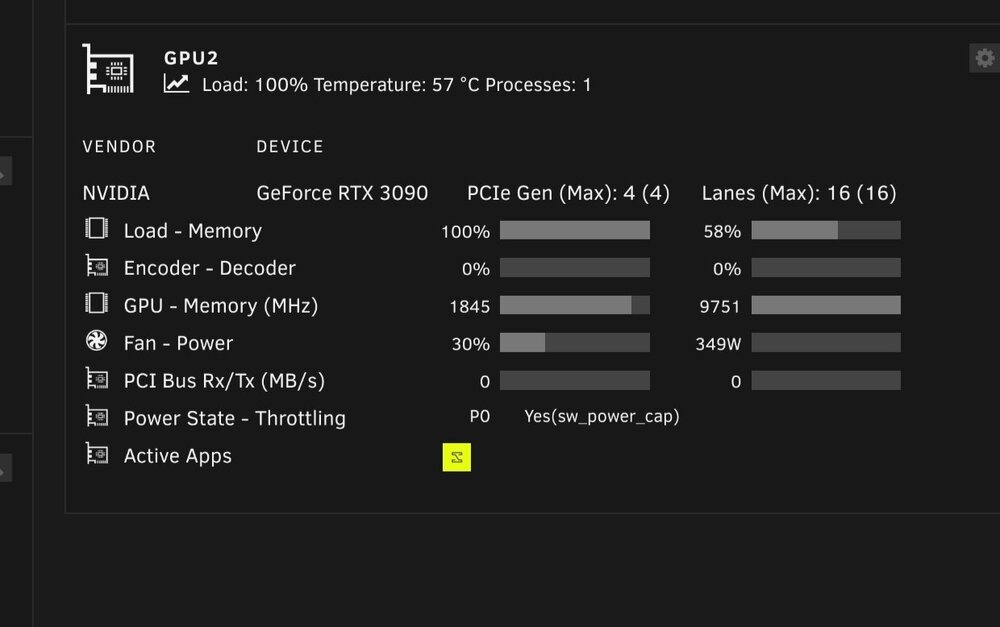This screenshot has height=627, width=1000.
Task: Expand the upper left sidebar arrow
Action: [x=4, y=171]
